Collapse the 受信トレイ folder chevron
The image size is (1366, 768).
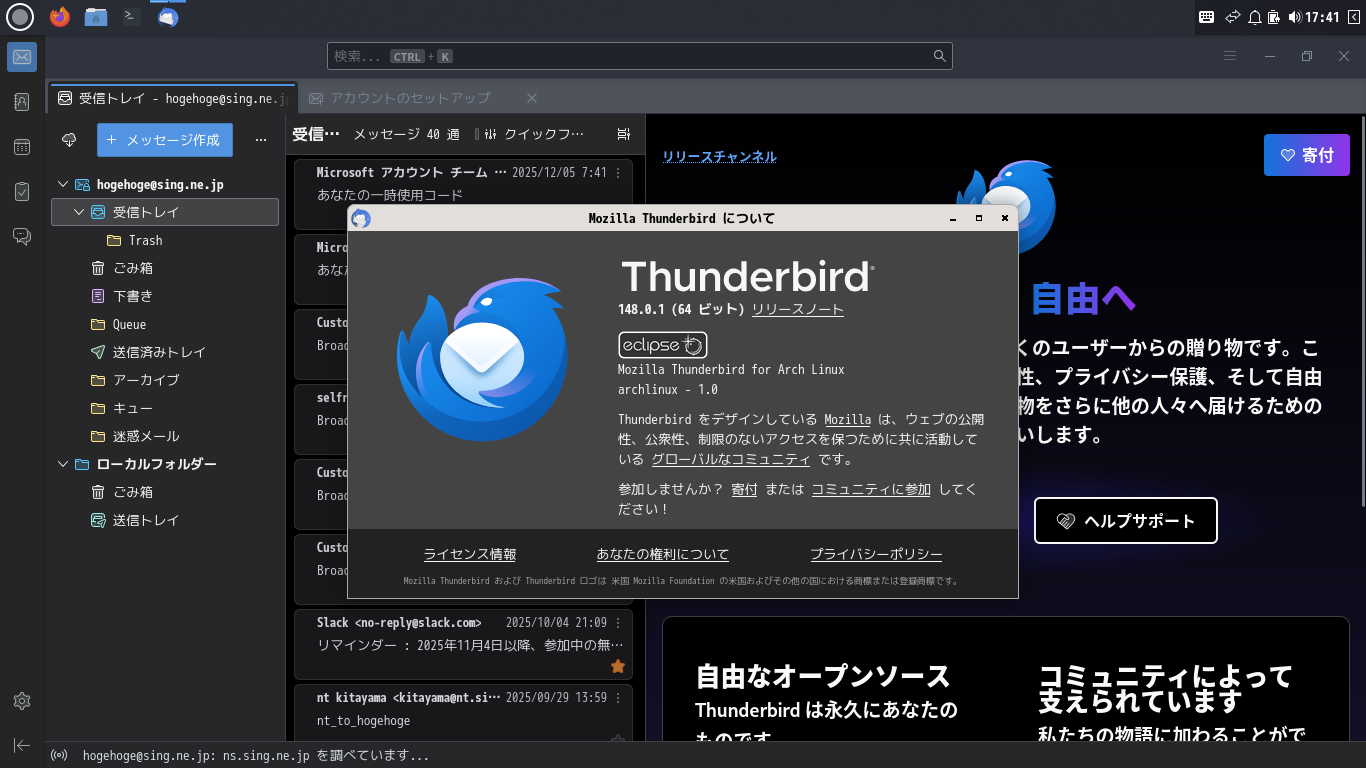click(79, 212)
